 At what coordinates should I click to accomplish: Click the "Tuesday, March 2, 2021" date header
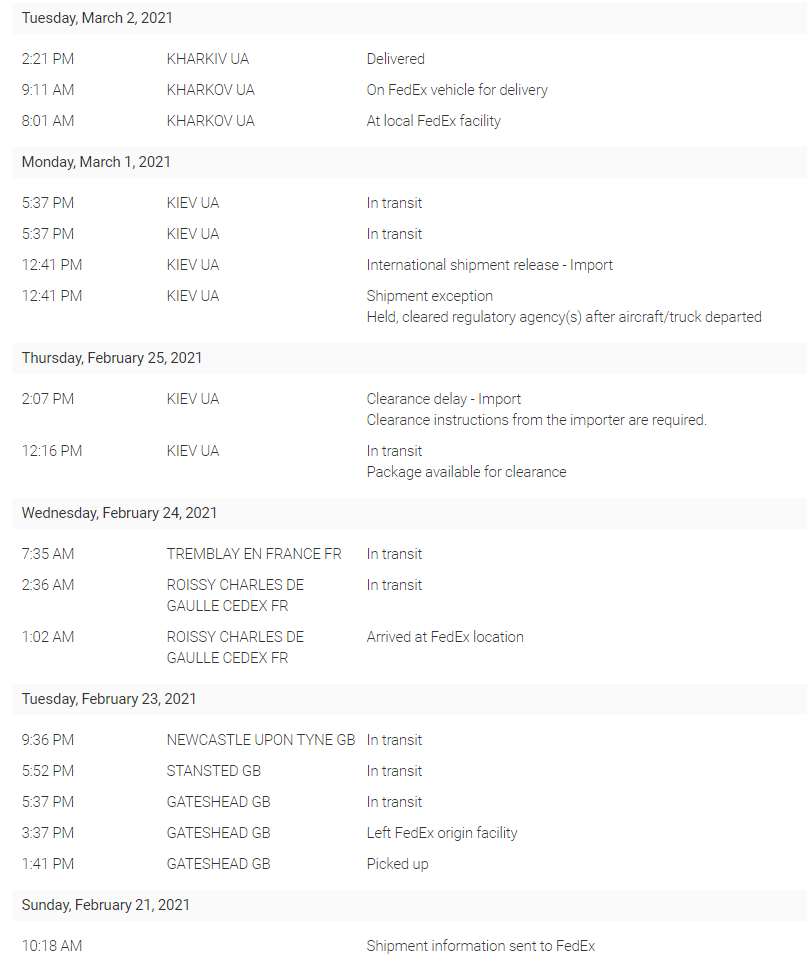pos(97,18)
